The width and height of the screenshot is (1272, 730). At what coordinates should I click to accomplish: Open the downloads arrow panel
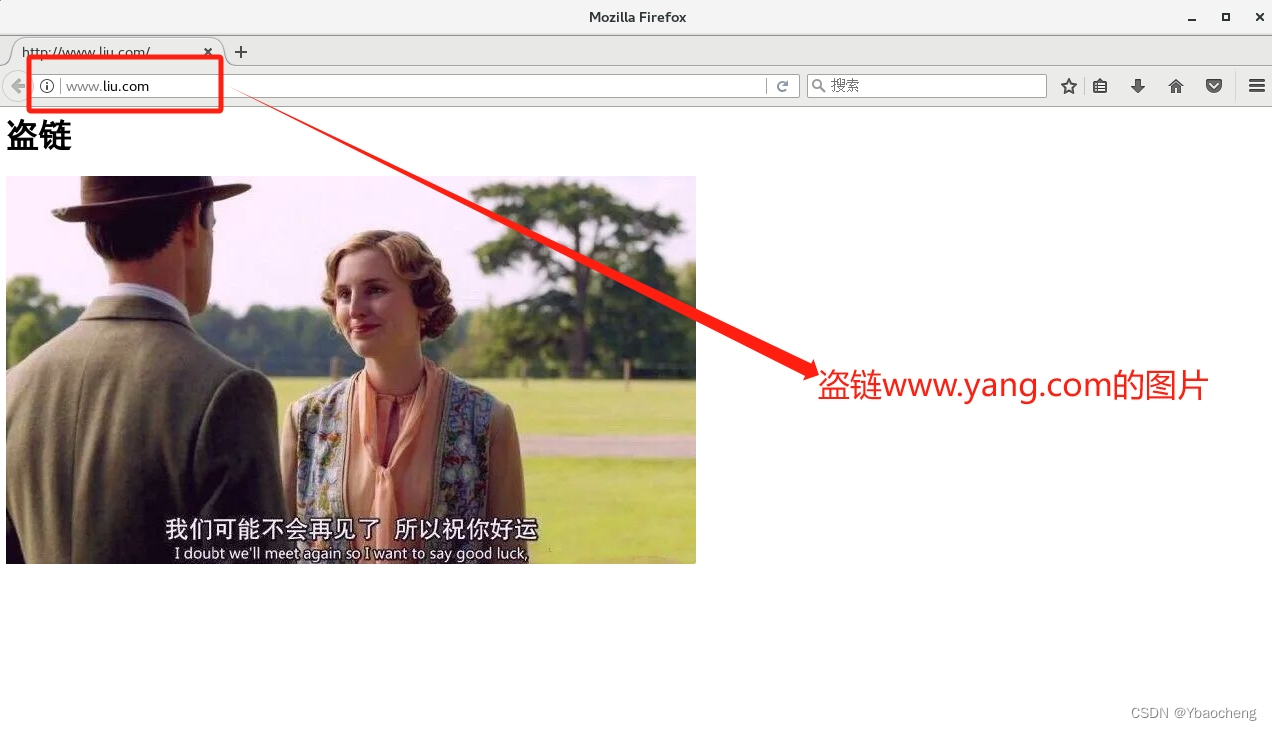[x=1138, y=86]
